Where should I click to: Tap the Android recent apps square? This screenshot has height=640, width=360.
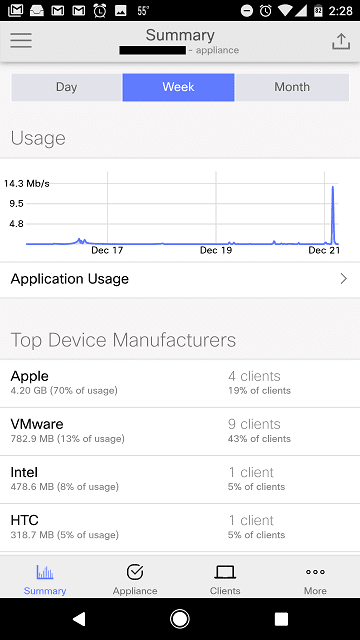(x=281, y=619)
